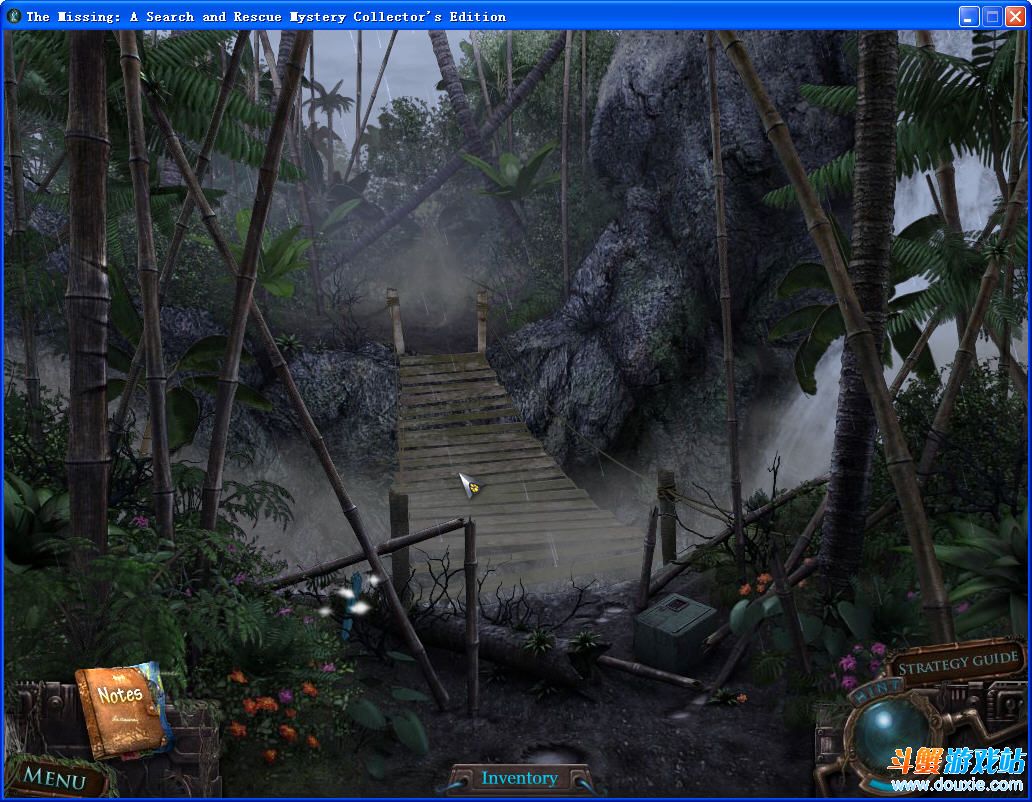Click the game icon in title bar
The width and height of the screenshot is (1032, 802).
[14, 16]
